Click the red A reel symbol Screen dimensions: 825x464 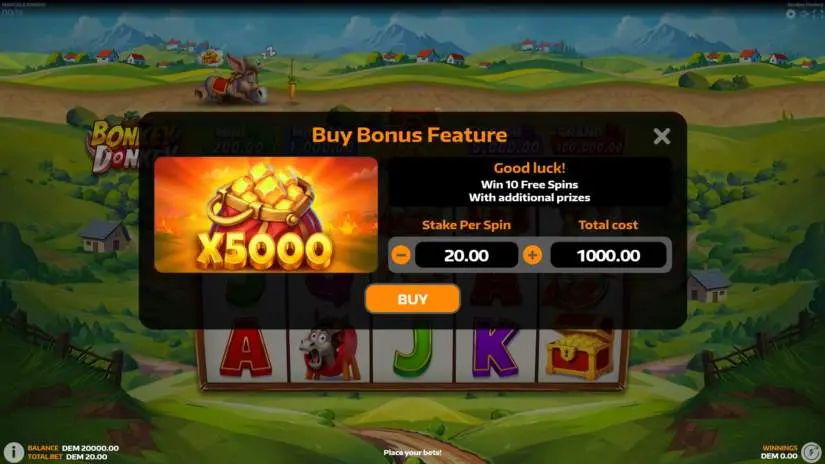245,348
